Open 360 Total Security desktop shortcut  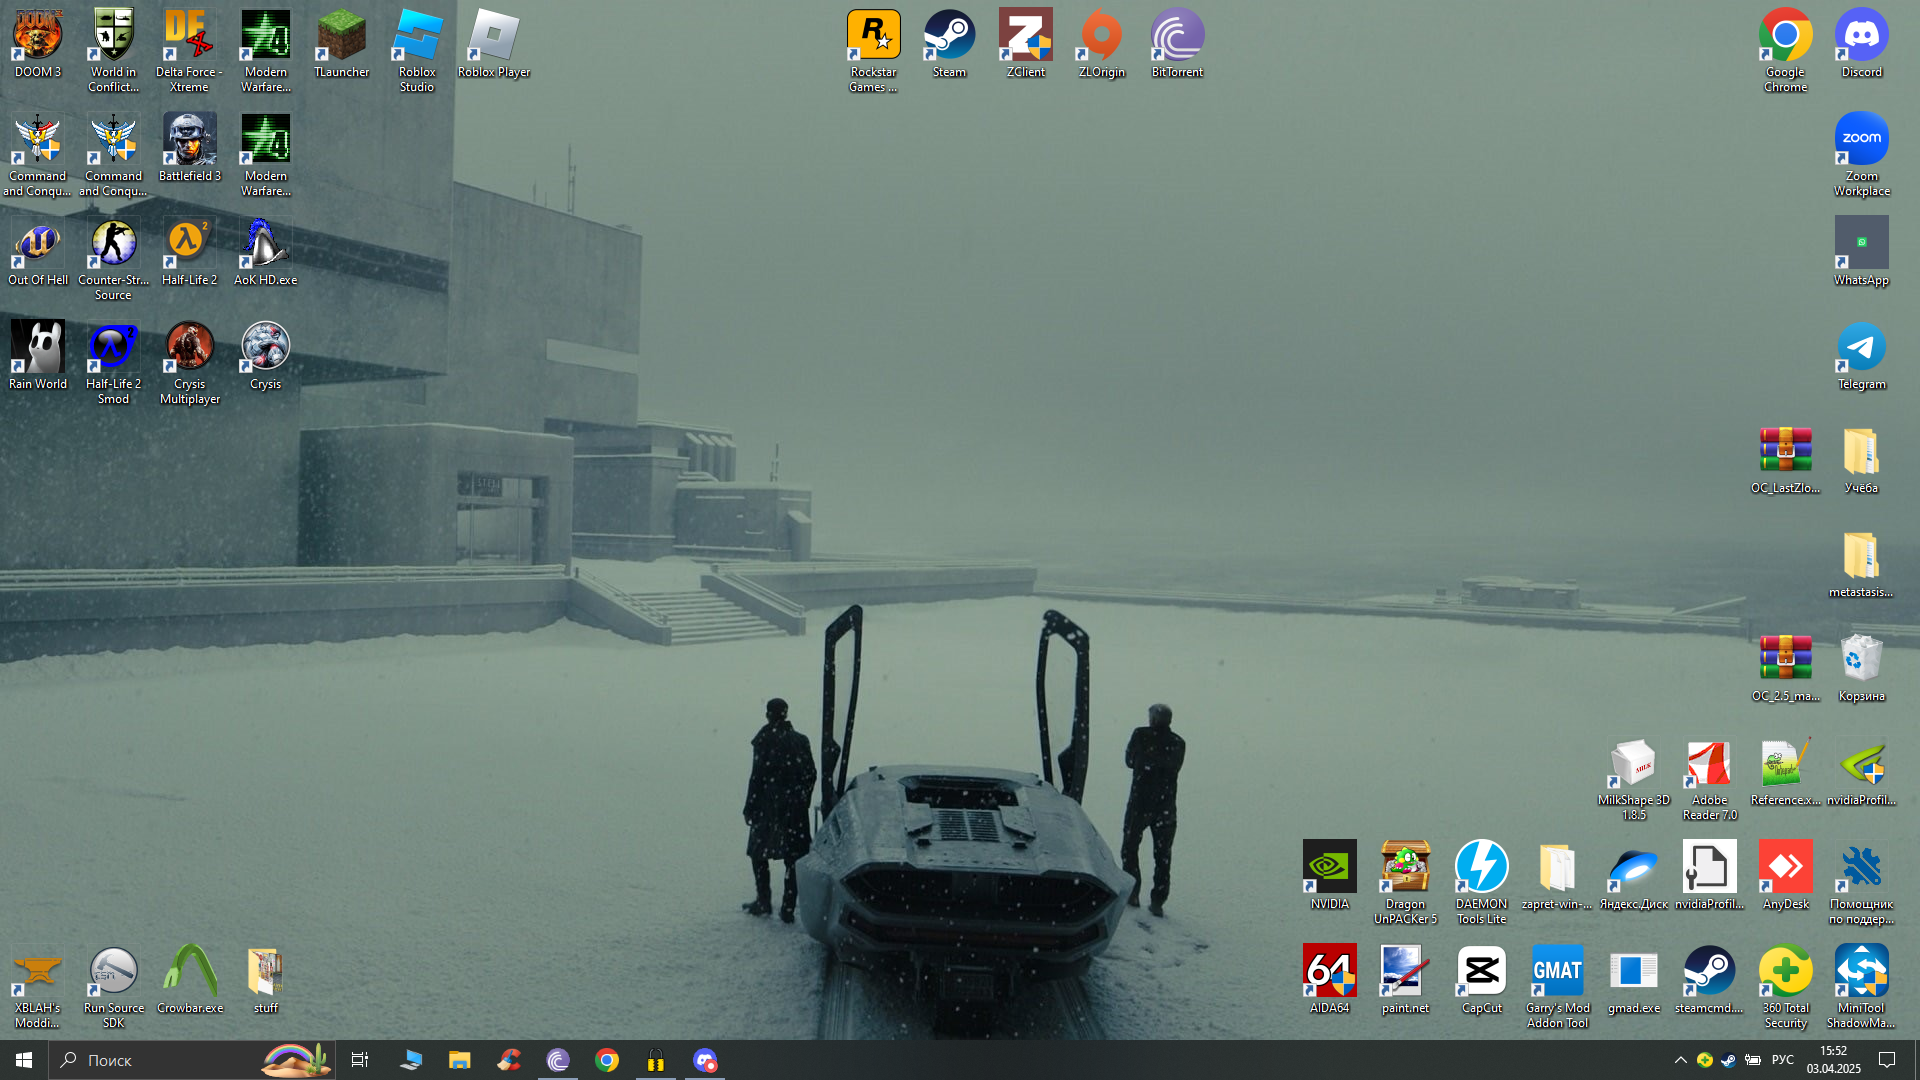tap(1785, 988)
